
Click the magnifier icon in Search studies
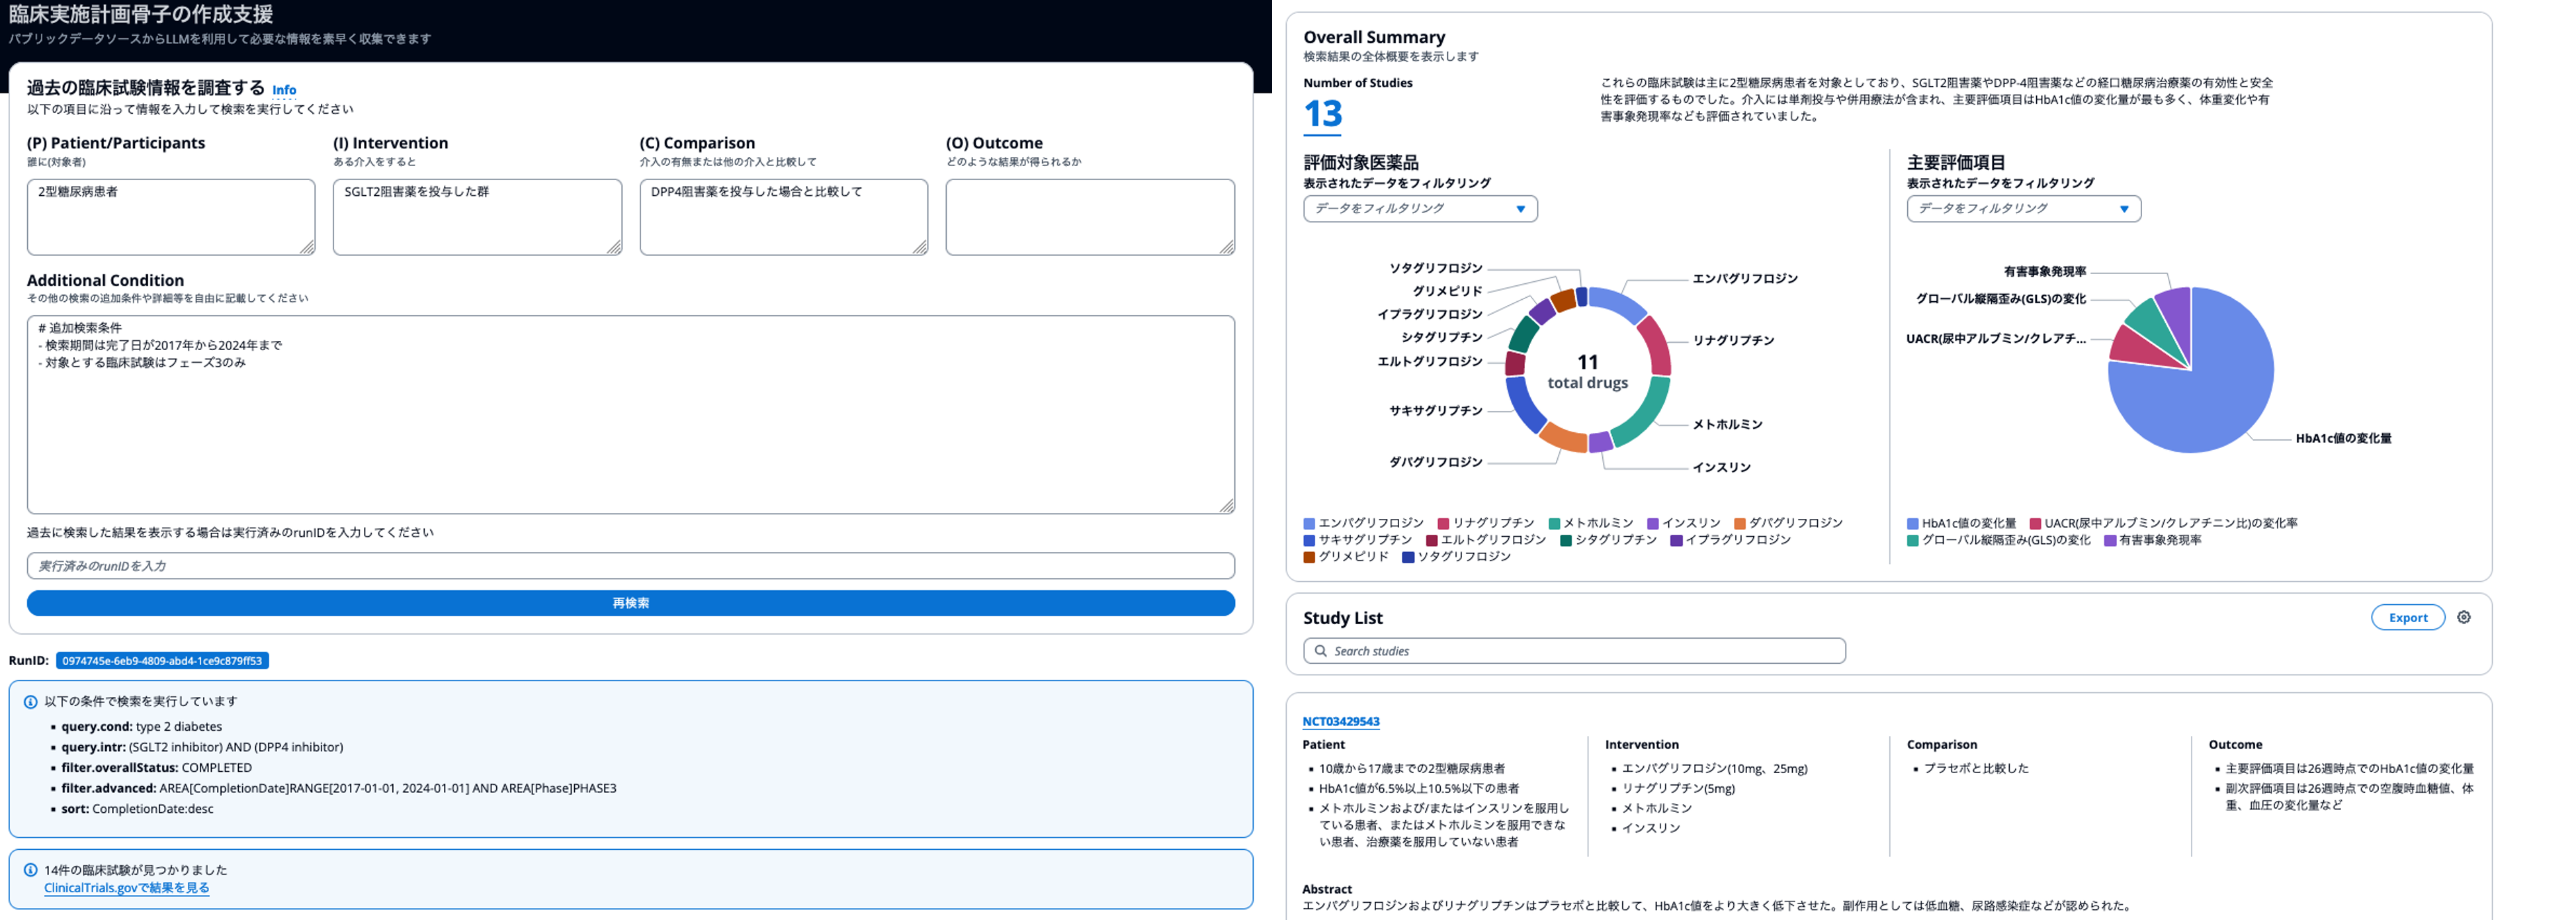[x=1320, y=651]
